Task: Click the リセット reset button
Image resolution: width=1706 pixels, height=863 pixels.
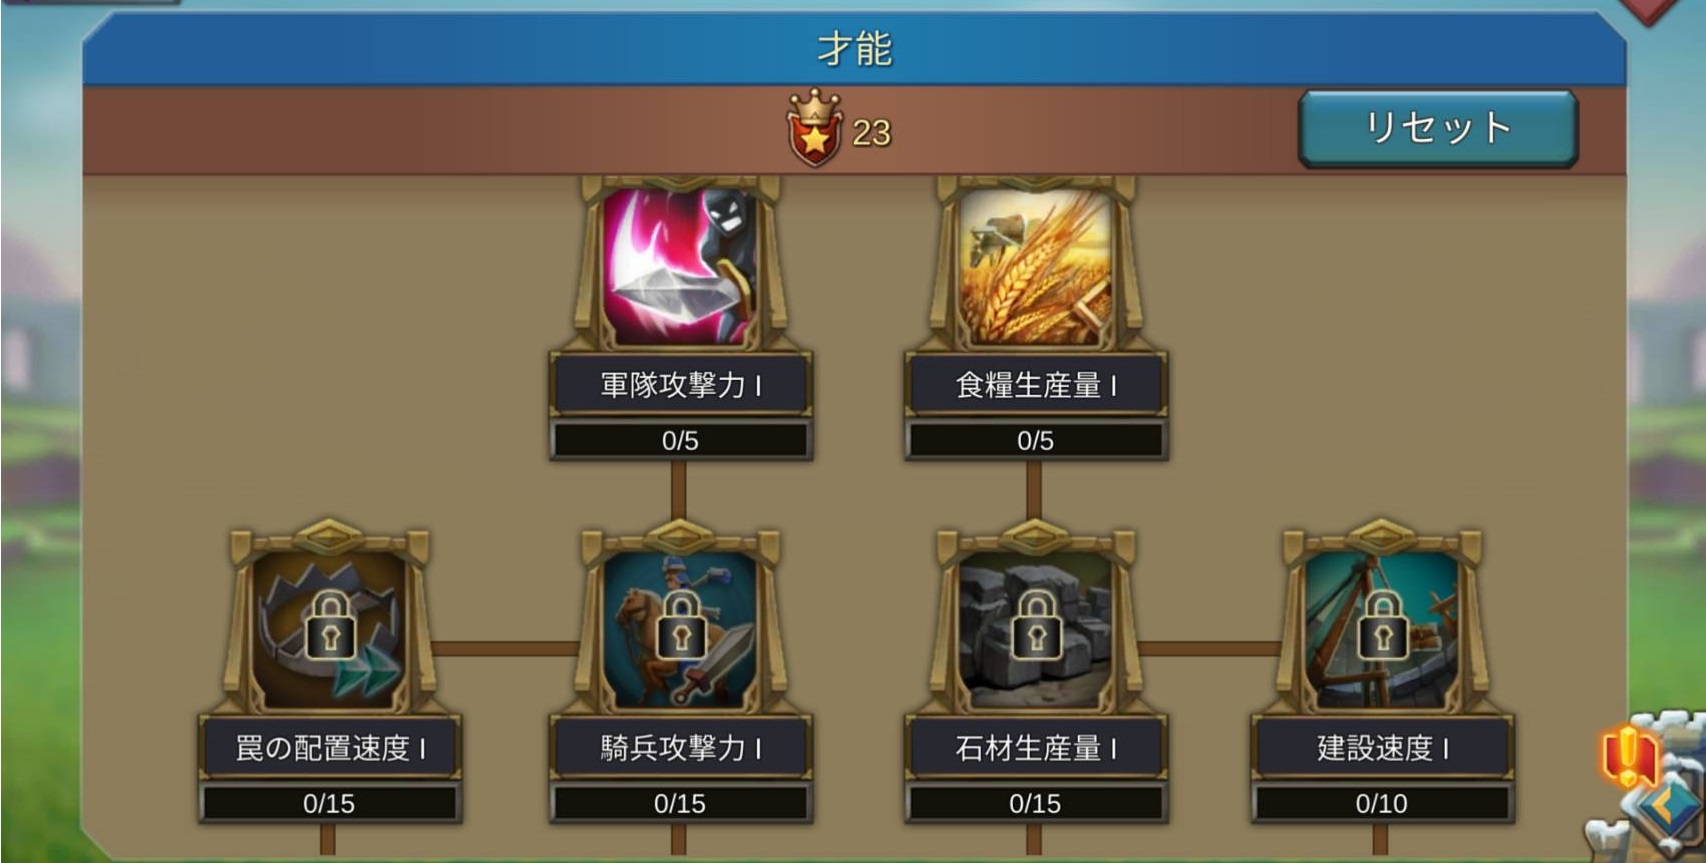Action: pyautogui.click(x=1438, y=128)
